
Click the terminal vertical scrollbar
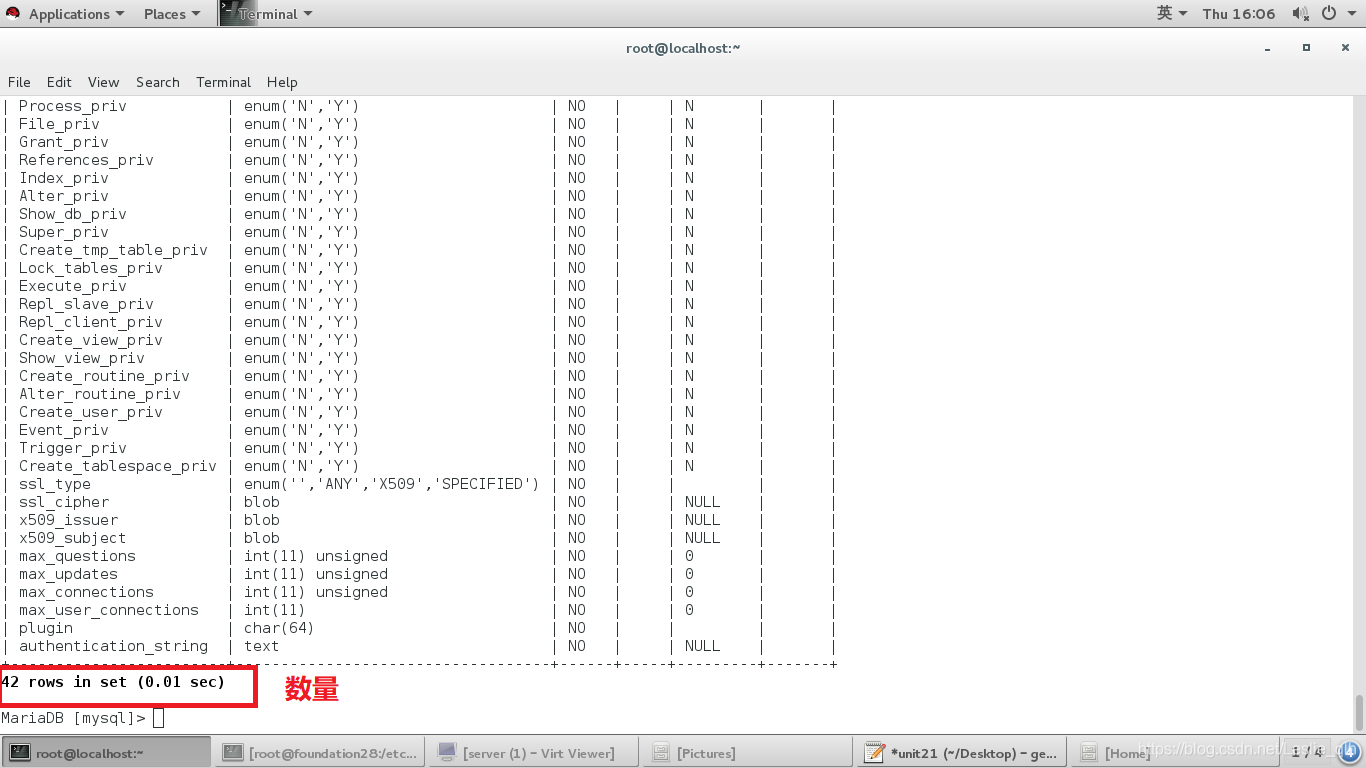click(x=1359, y=713)
